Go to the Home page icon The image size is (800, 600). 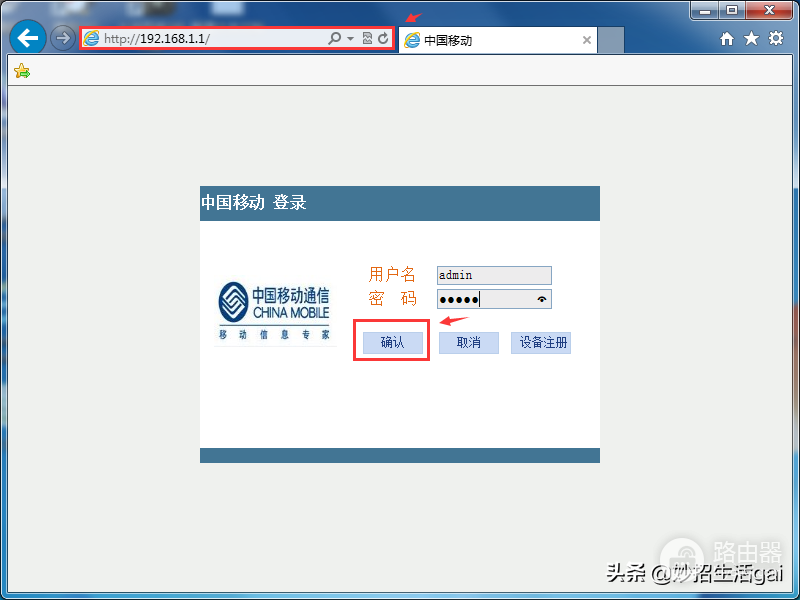click(x=727, y=38)
